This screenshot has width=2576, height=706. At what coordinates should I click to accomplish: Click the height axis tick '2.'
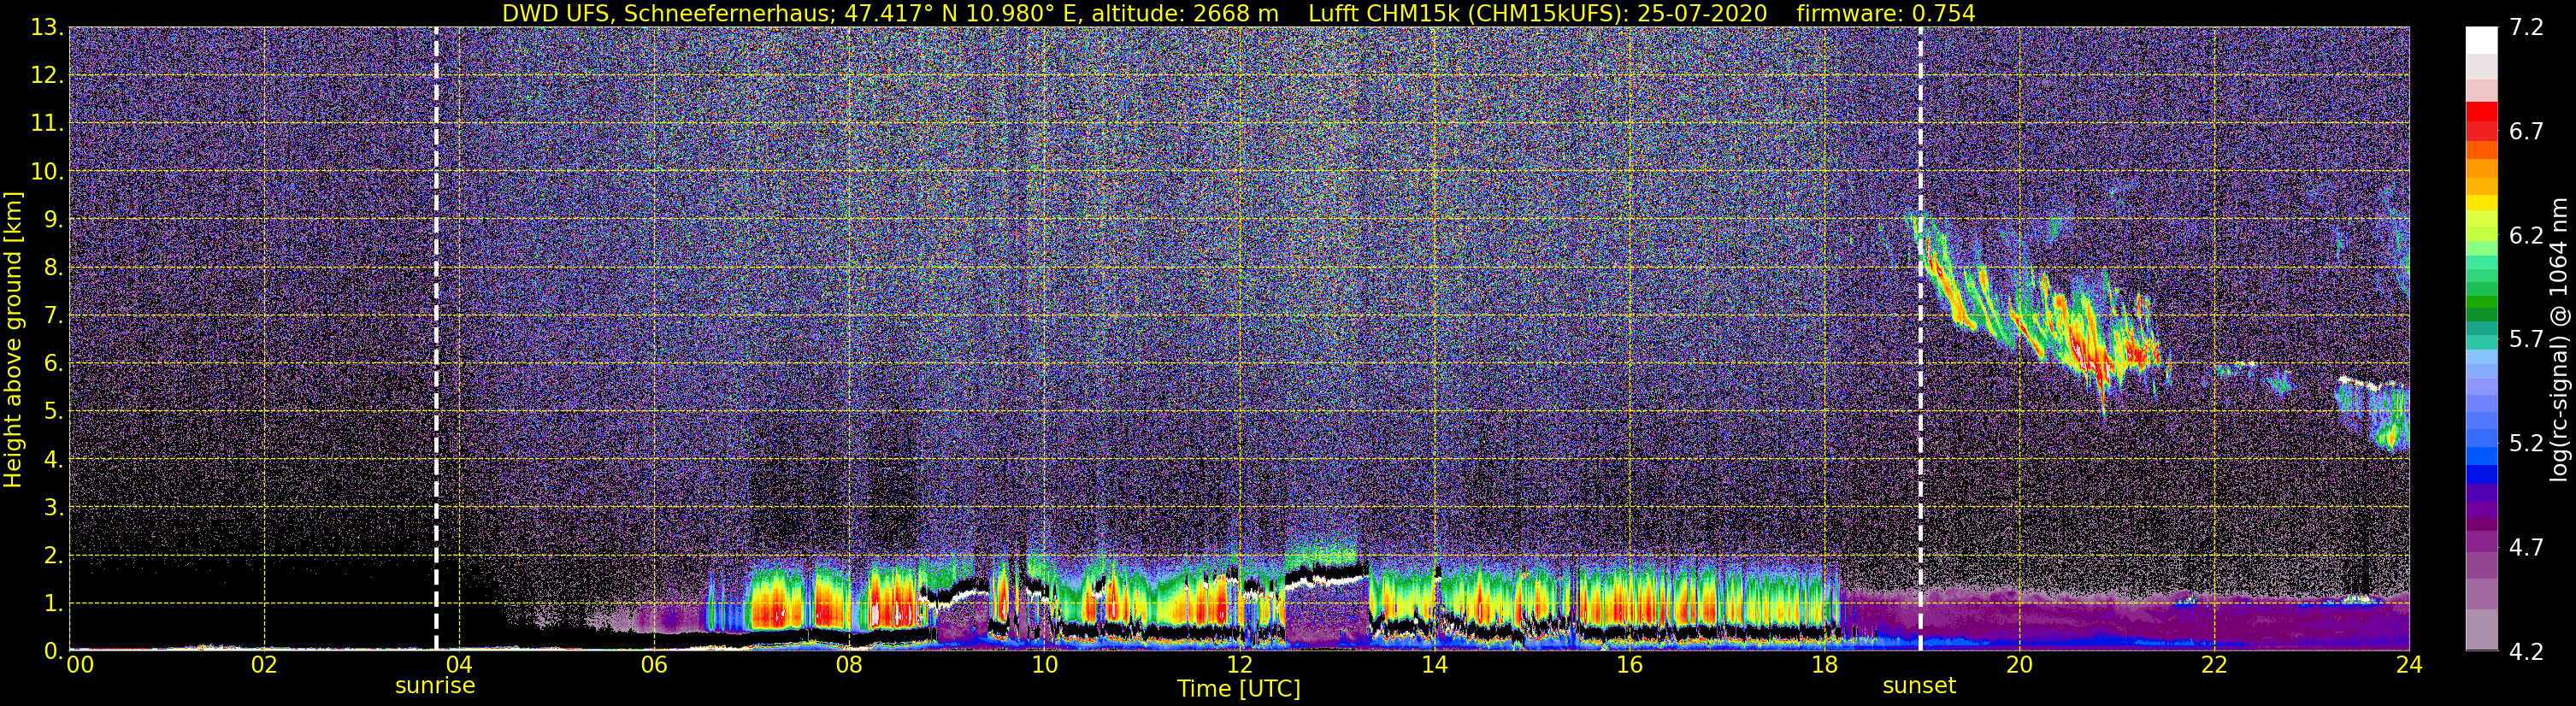(53, 556)
